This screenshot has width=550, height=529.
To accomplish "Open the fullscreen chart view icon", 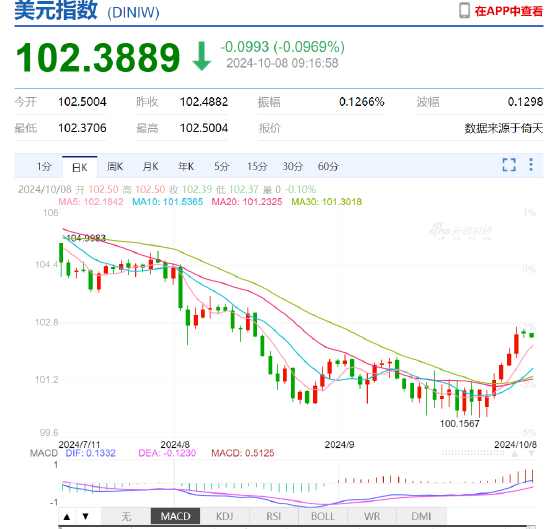I will tap(509, 165).
